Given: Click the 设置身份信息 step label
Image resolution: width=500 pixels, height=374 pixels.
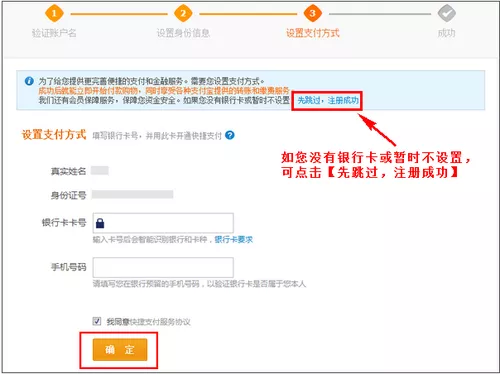Looking at the screenshot, I should (183, 33).
